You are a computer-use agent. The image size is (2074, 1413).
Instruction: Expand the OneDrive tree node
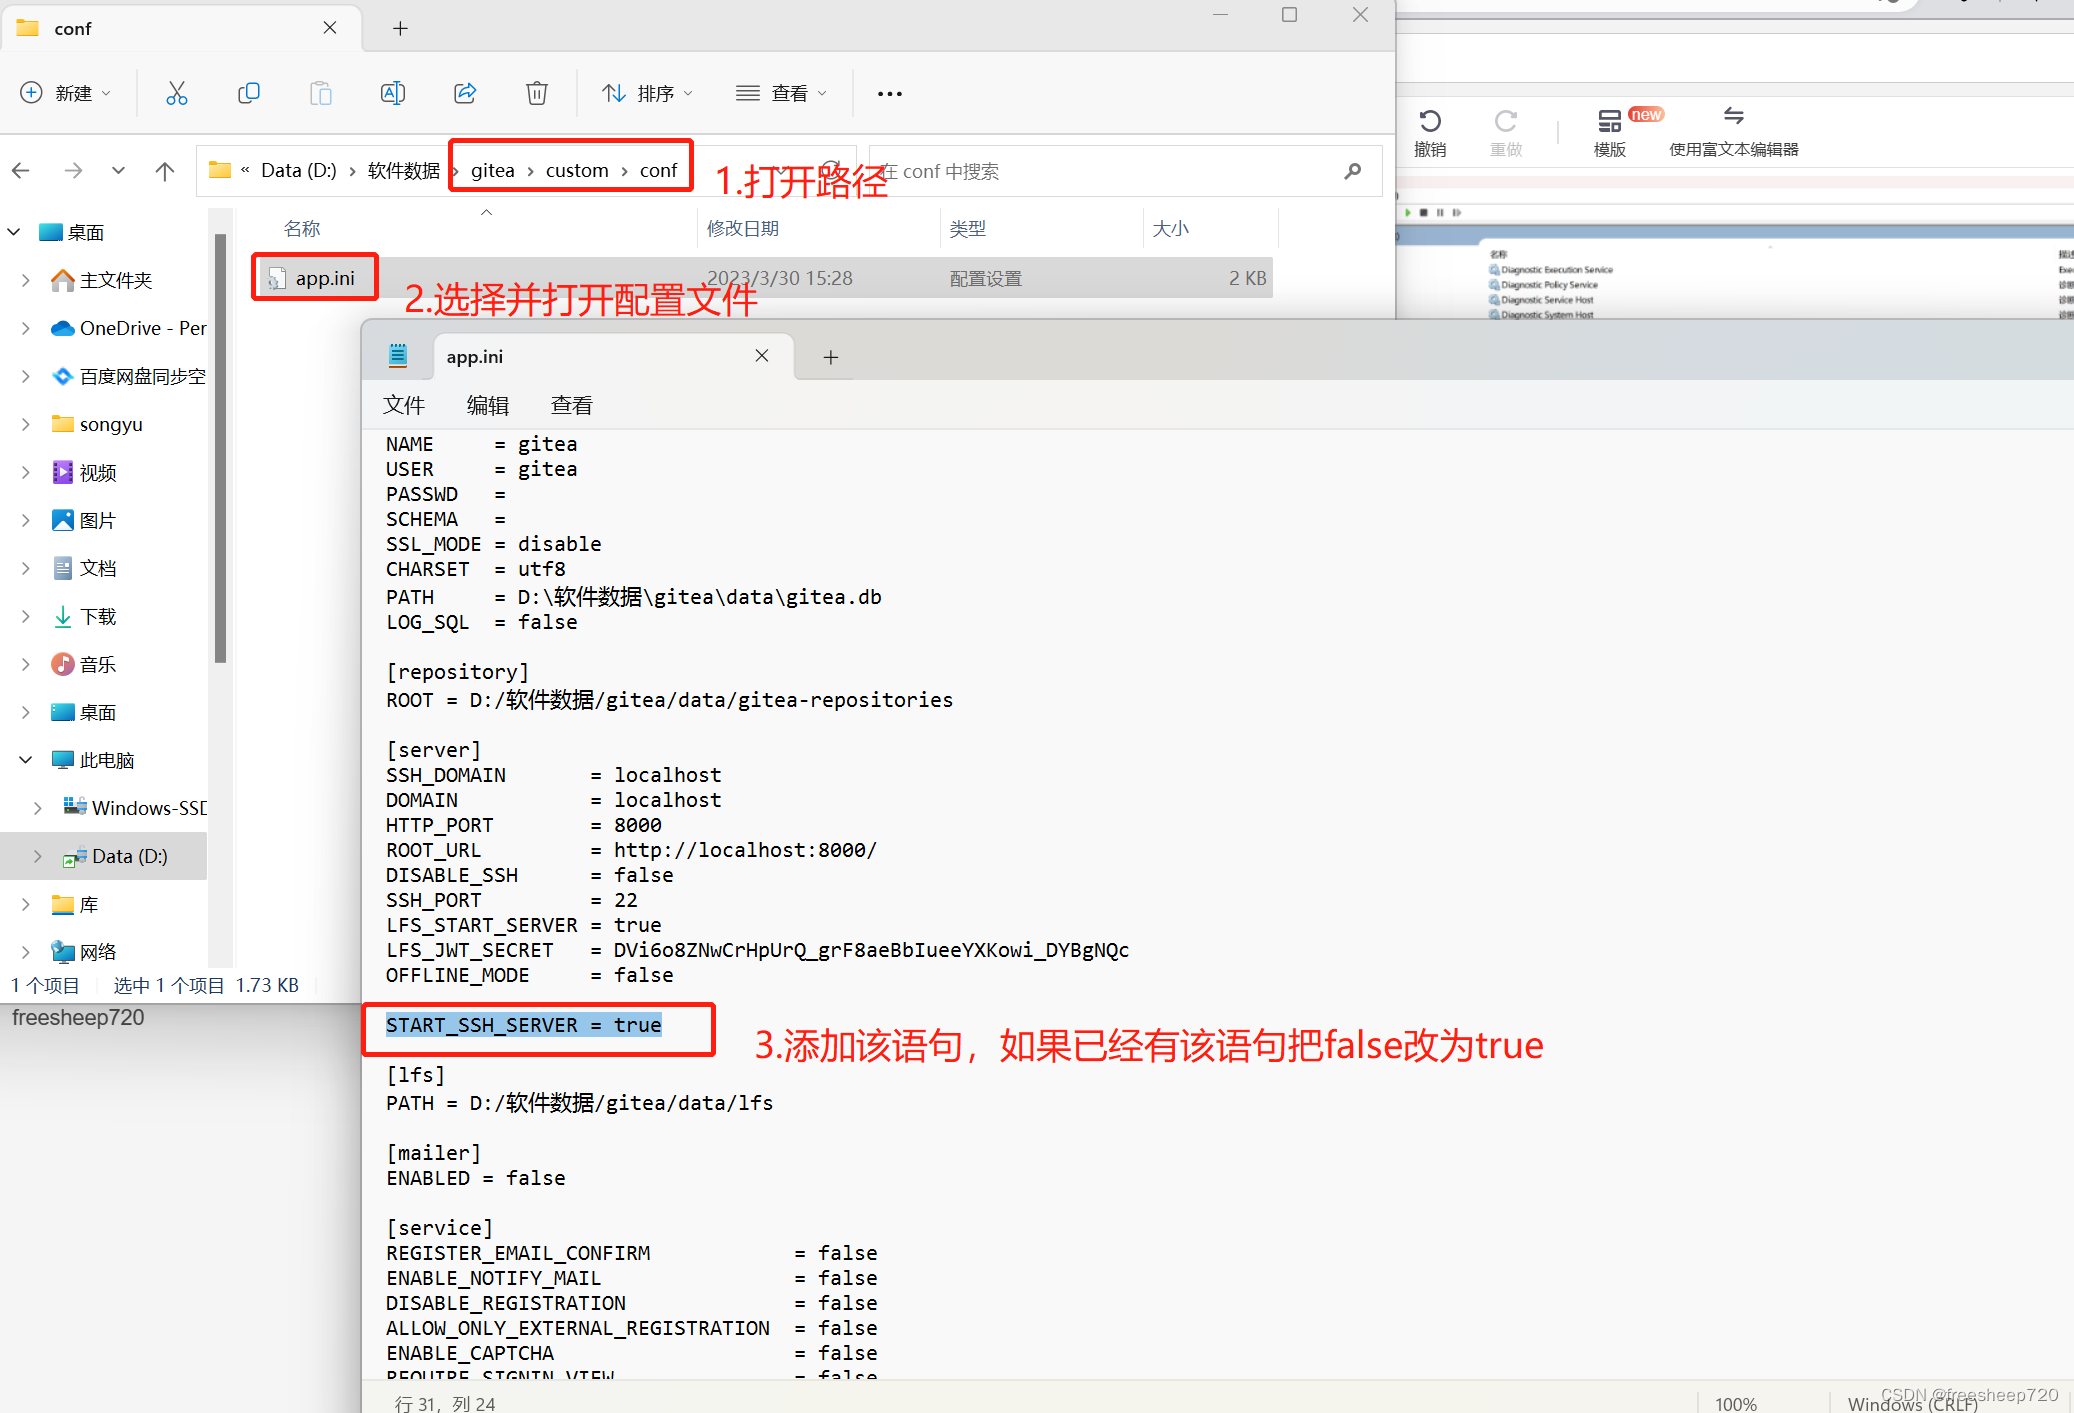(x=26, y=328)
